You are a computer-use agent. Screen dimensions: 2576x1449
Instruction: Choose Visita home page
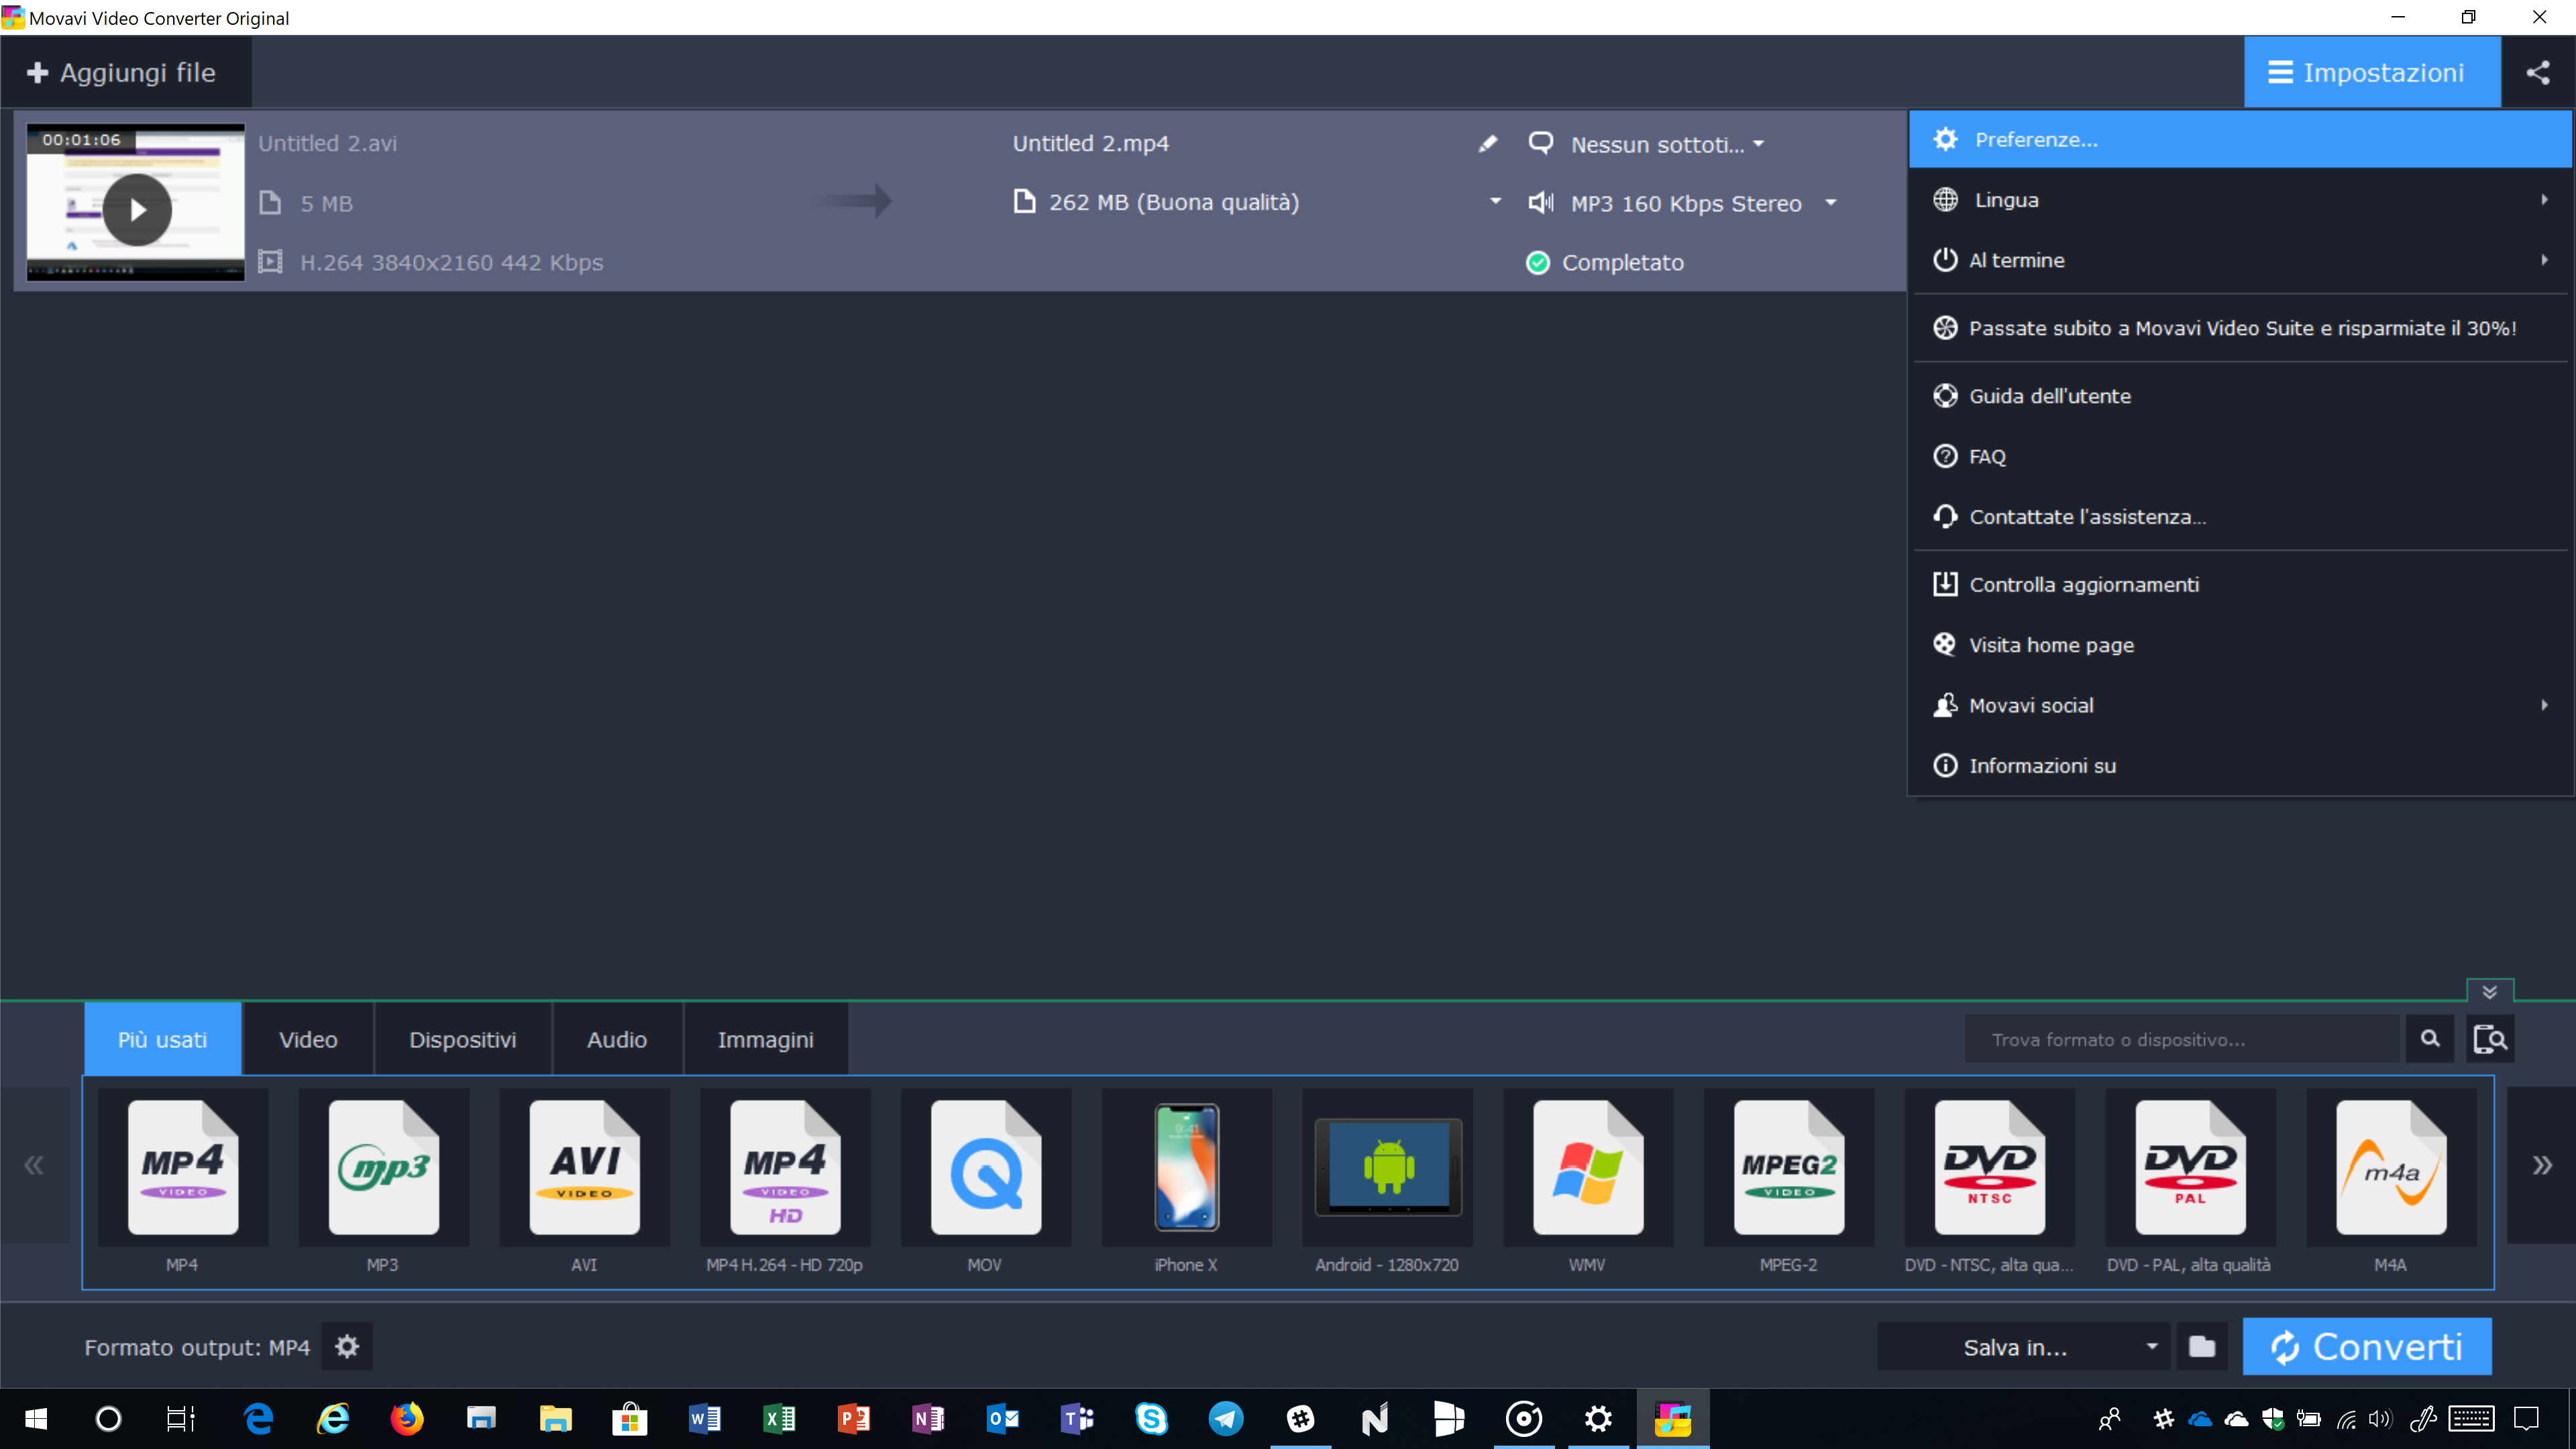click(x=2240, y=645)
